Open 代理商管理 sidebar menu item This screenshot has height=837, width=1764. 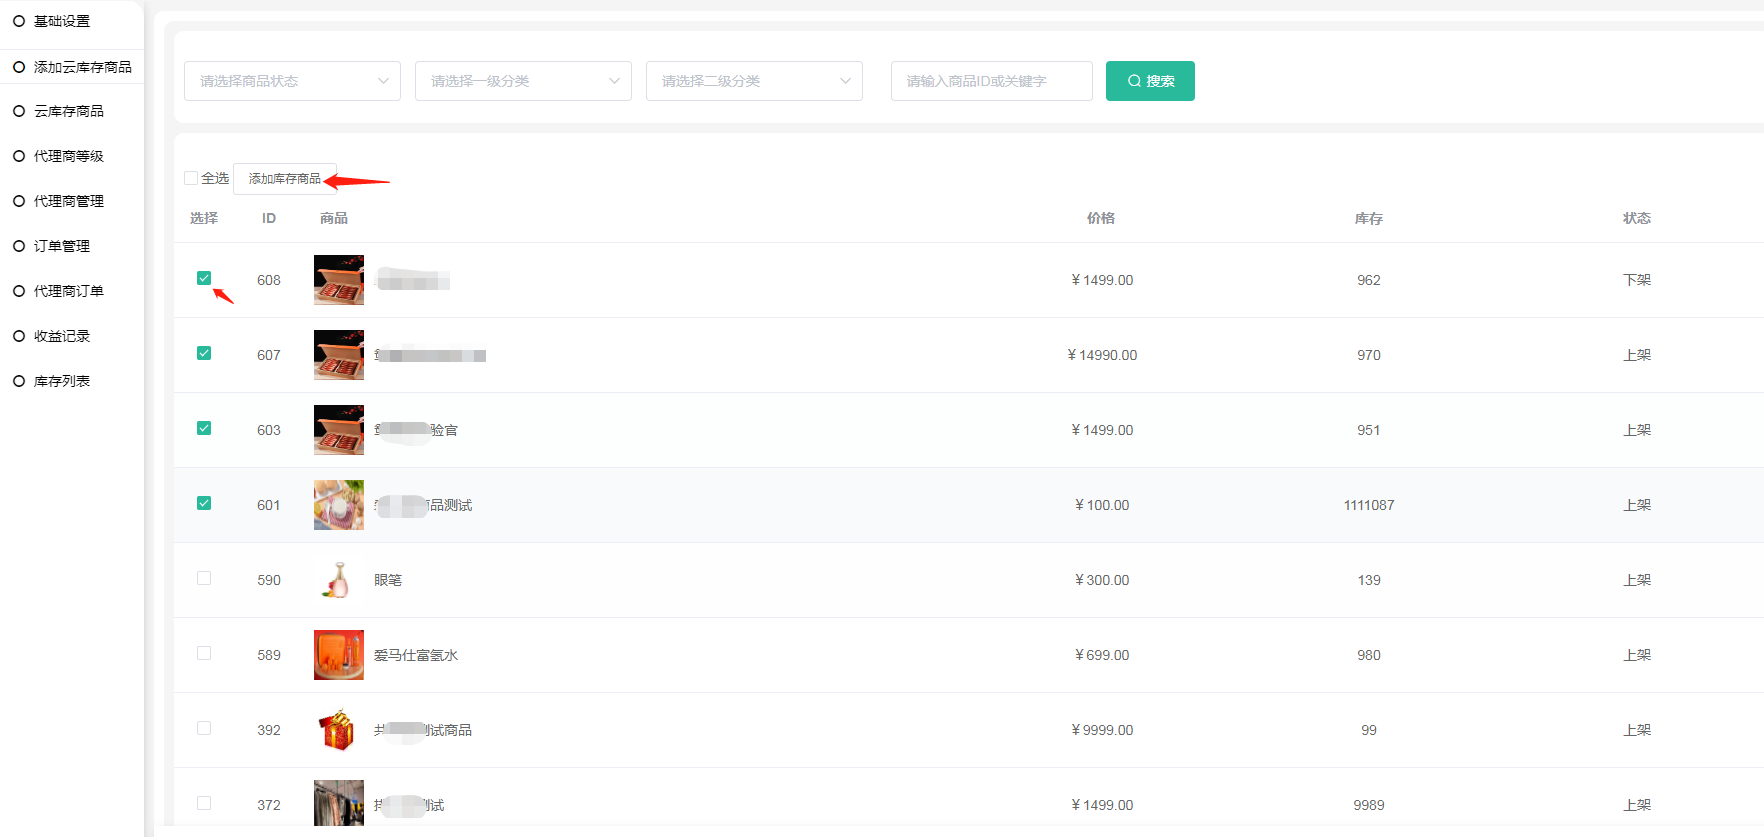click(x=69, y=201)
